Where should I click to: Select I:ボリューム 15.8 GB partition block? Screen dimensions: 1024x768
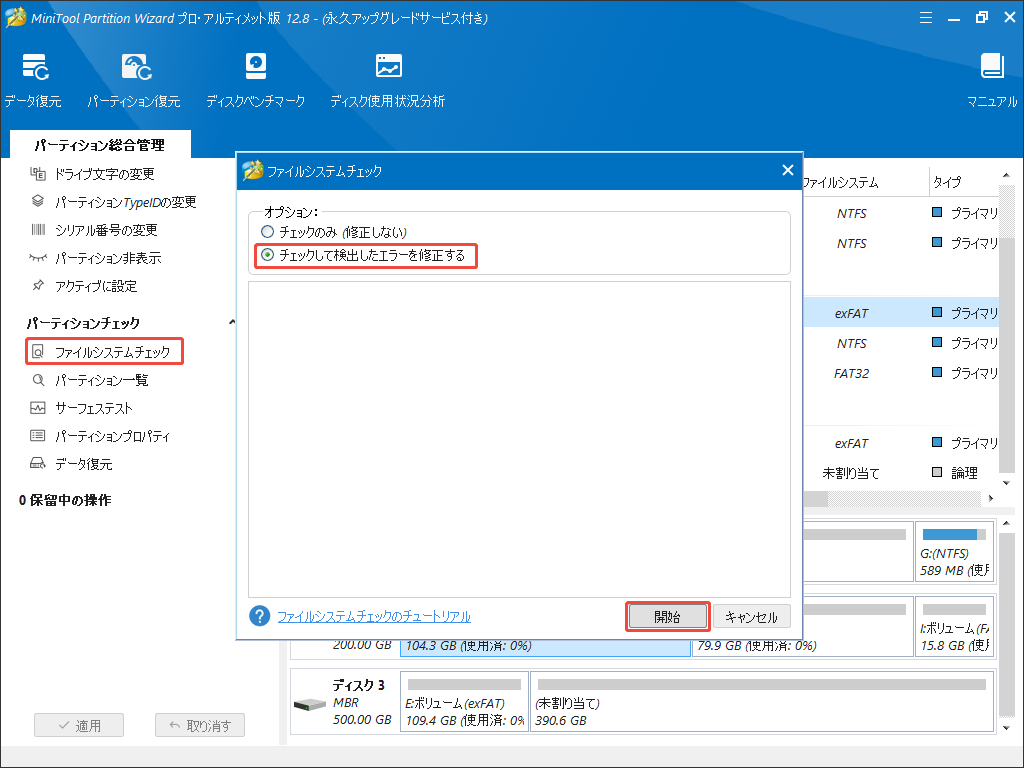tap(954, 626)
